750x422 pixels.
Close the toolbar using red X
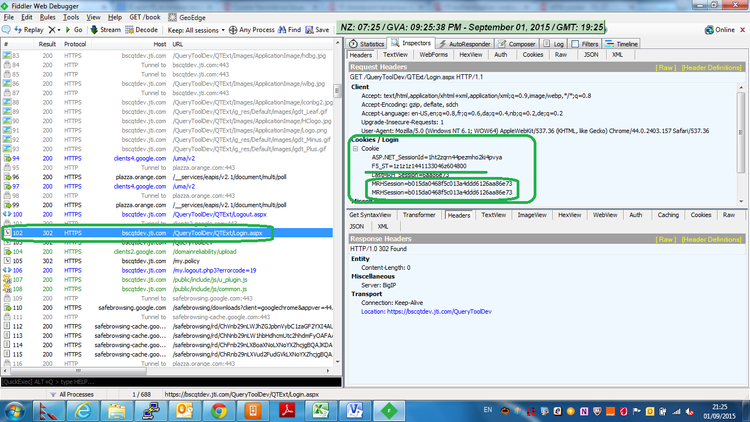[x=743, y=30]
